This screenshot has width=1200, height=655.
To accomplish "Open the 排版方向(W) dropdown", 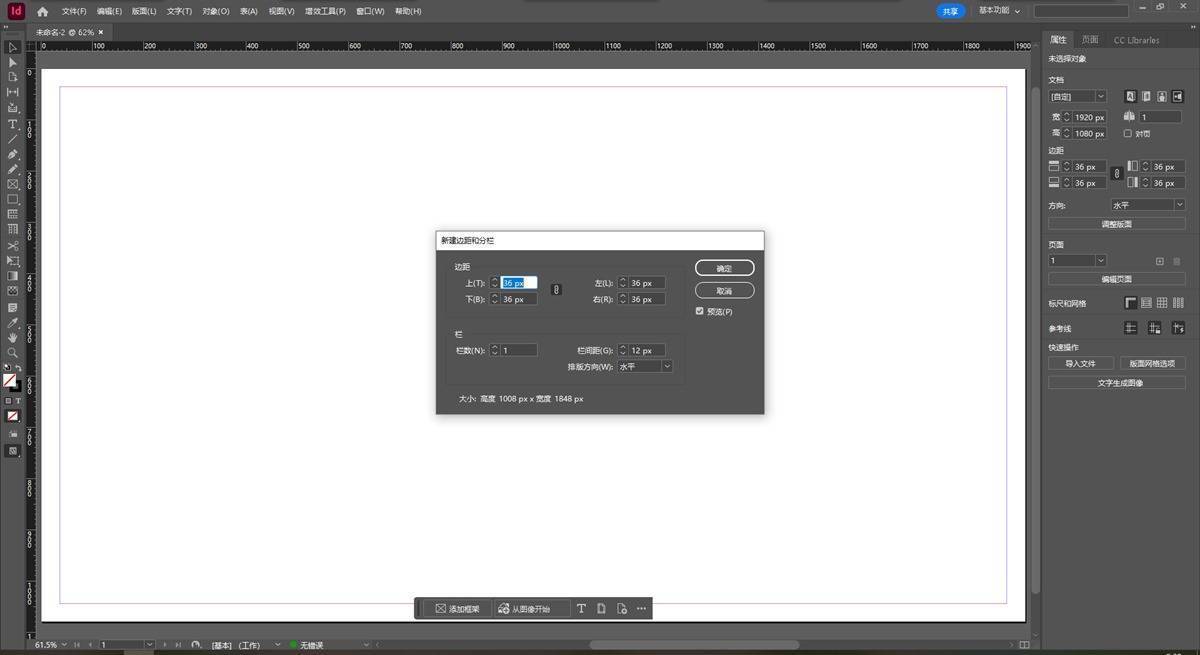I will 645,367.
